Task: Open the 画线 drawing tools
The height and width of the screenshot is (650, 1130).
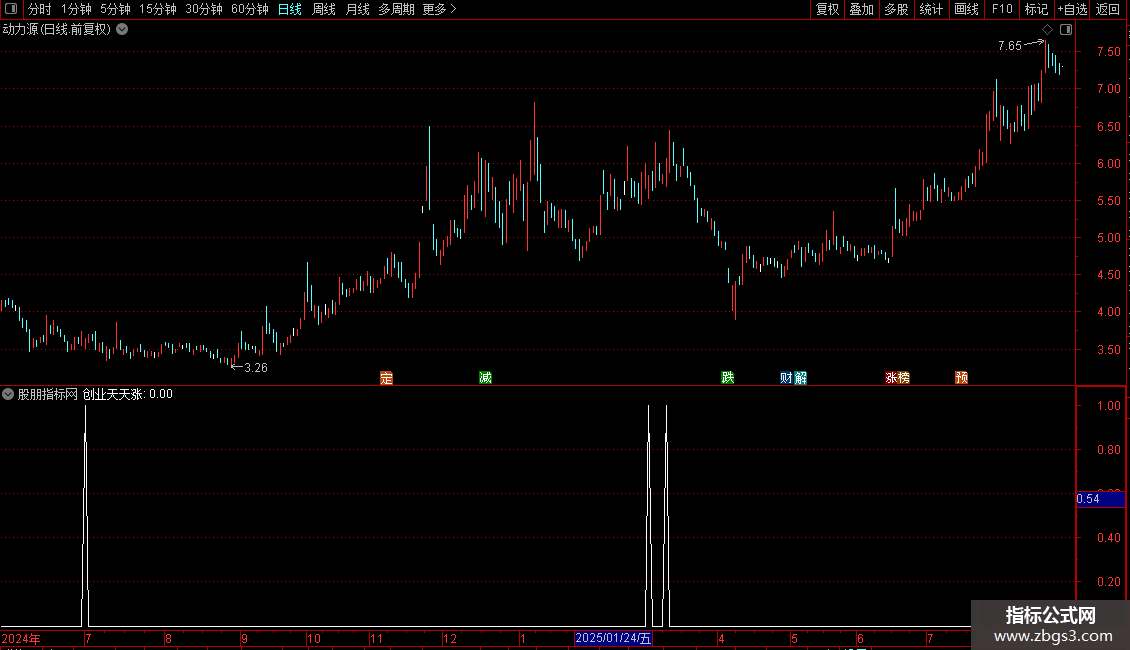Action: 966,9
